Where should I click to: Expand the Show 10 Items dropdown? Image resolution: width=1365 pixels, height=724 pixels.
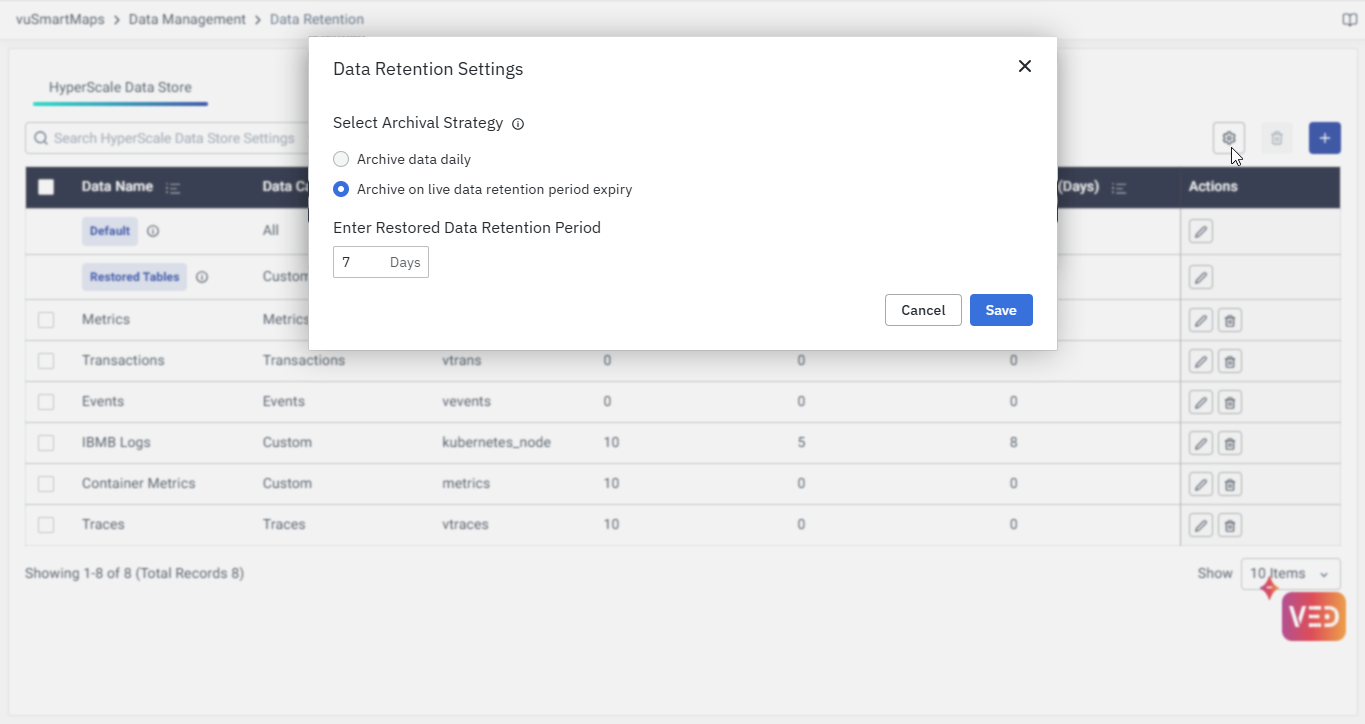[1290, 574]
